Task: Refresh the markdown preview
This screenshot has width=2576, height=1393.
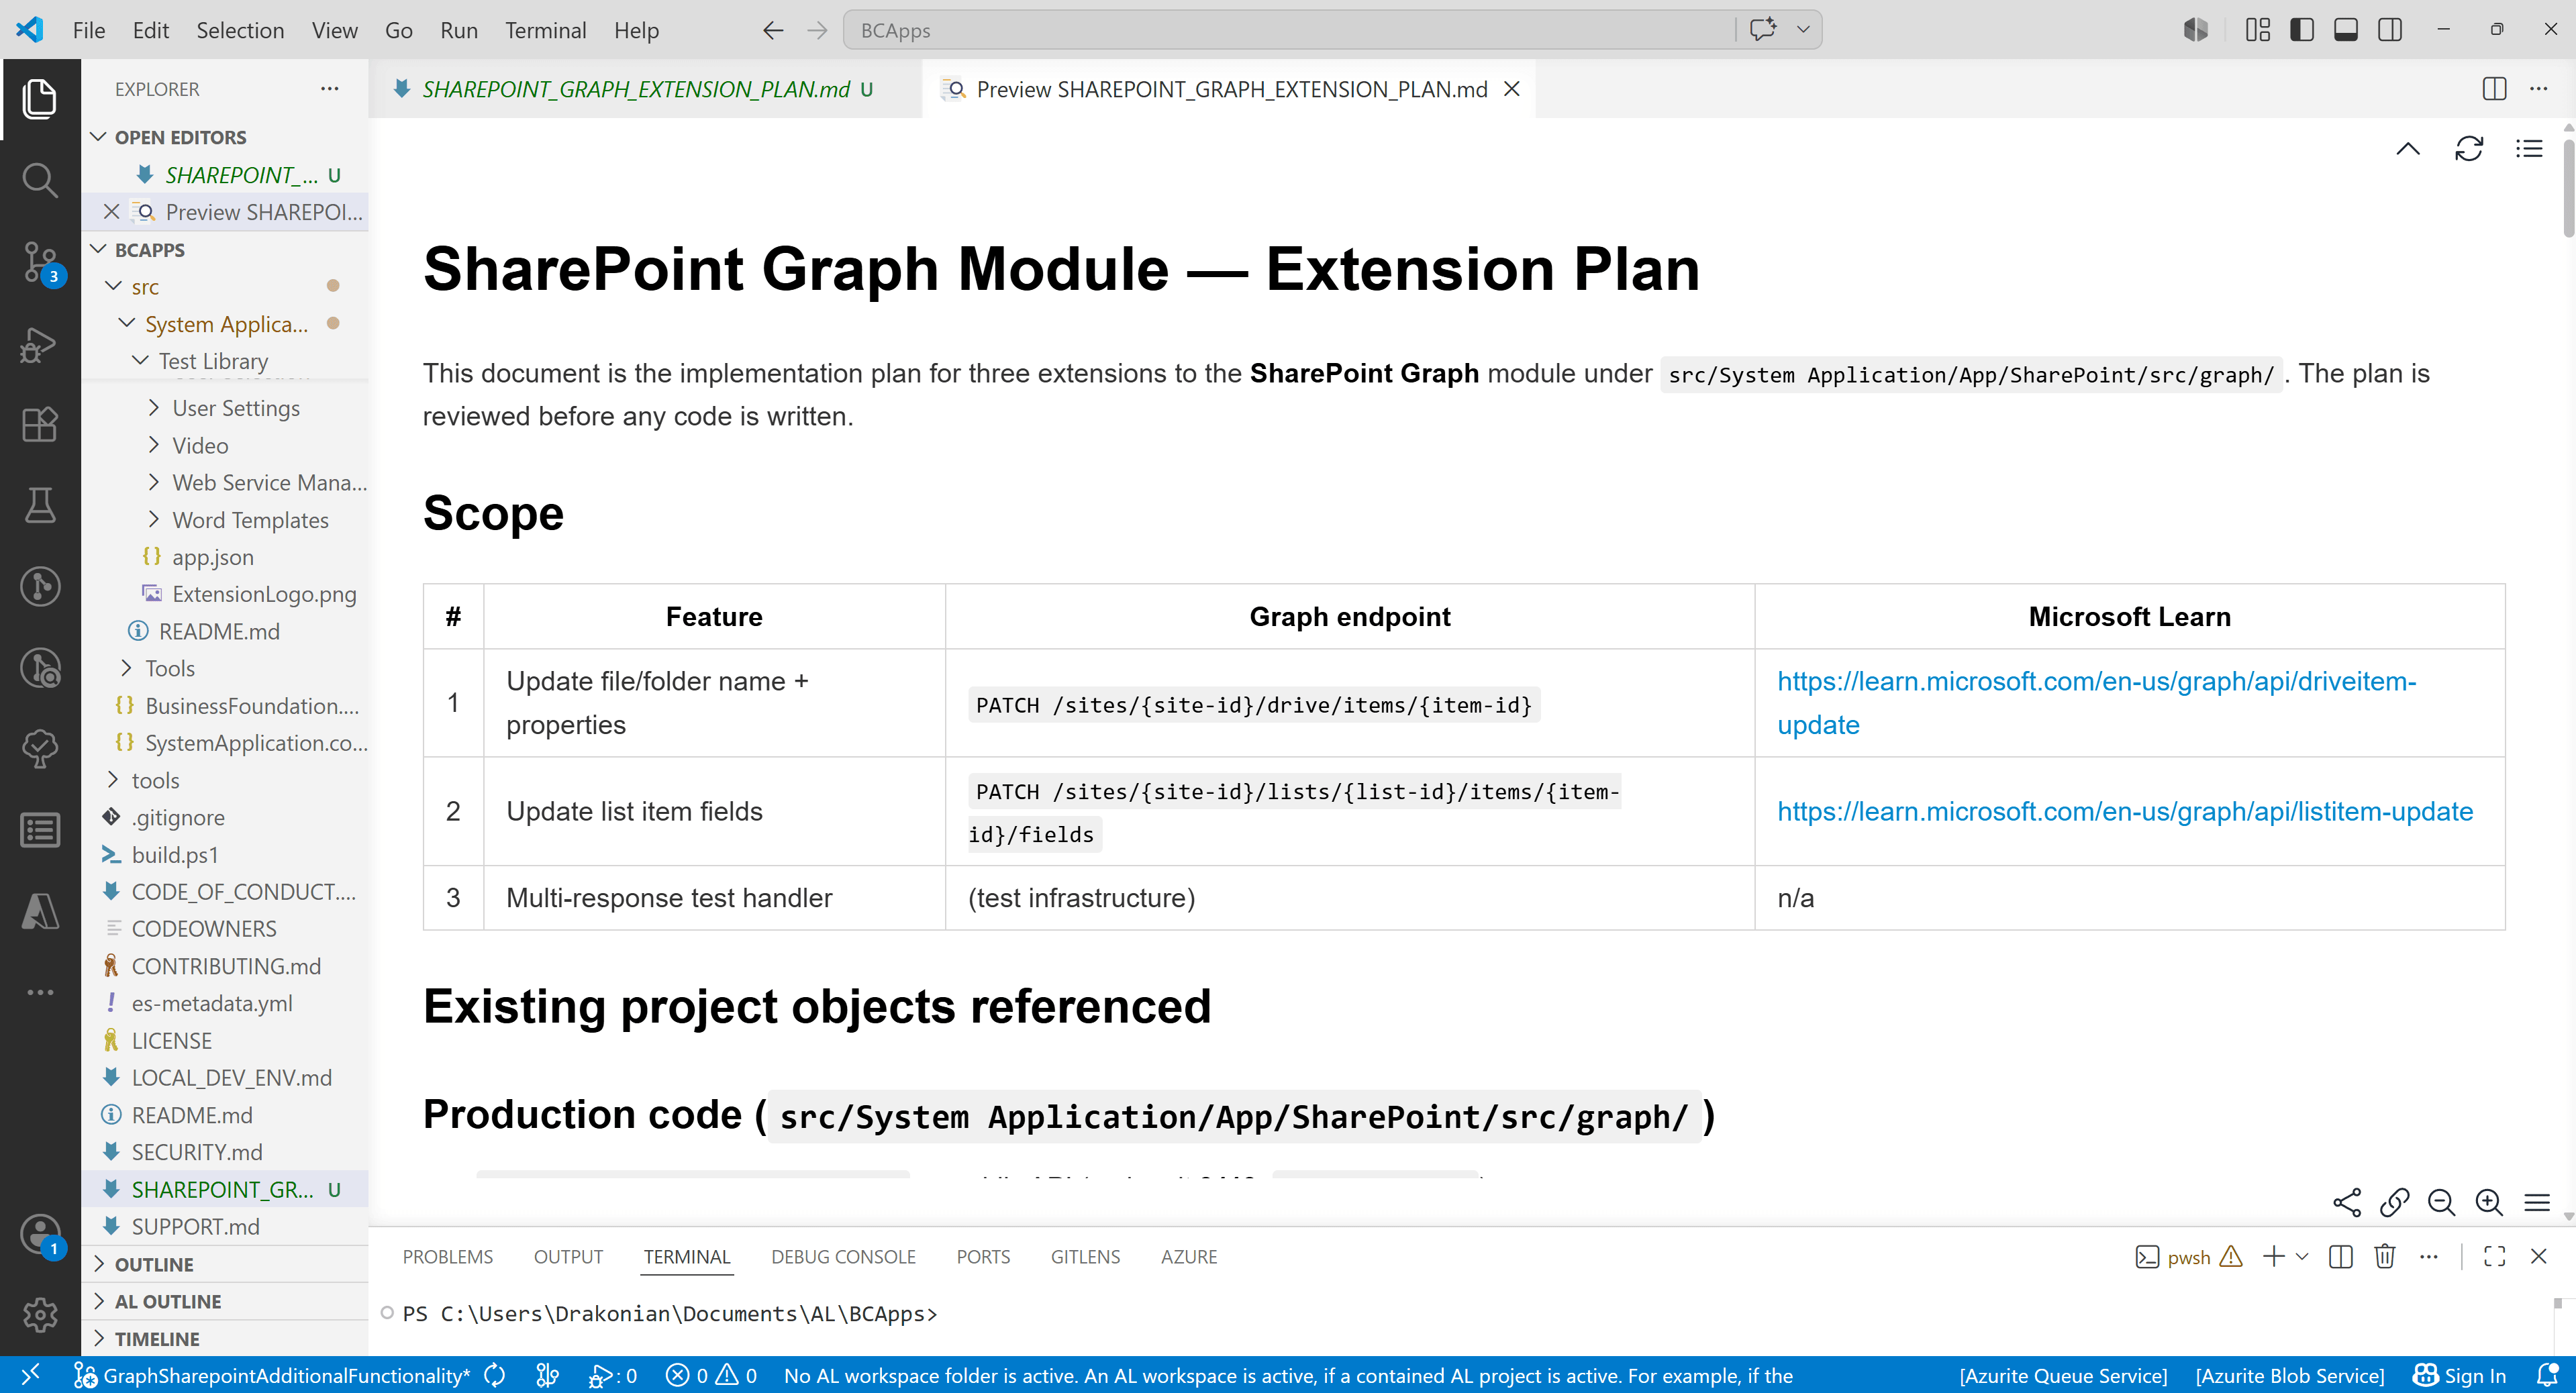Action: pos(2469,149)
